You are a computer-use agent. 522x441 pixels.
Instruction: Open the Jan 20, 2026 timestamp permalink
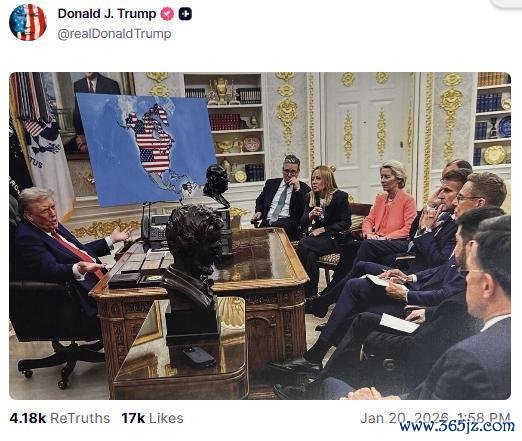tap(435, 418)
